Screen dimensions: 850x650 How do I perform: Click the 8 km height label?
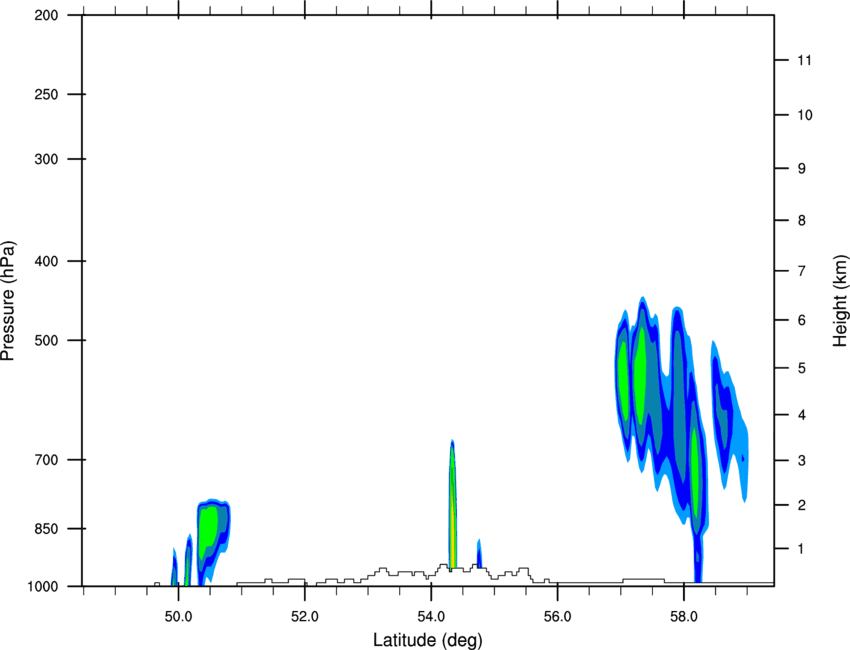(x=802, y=221)
